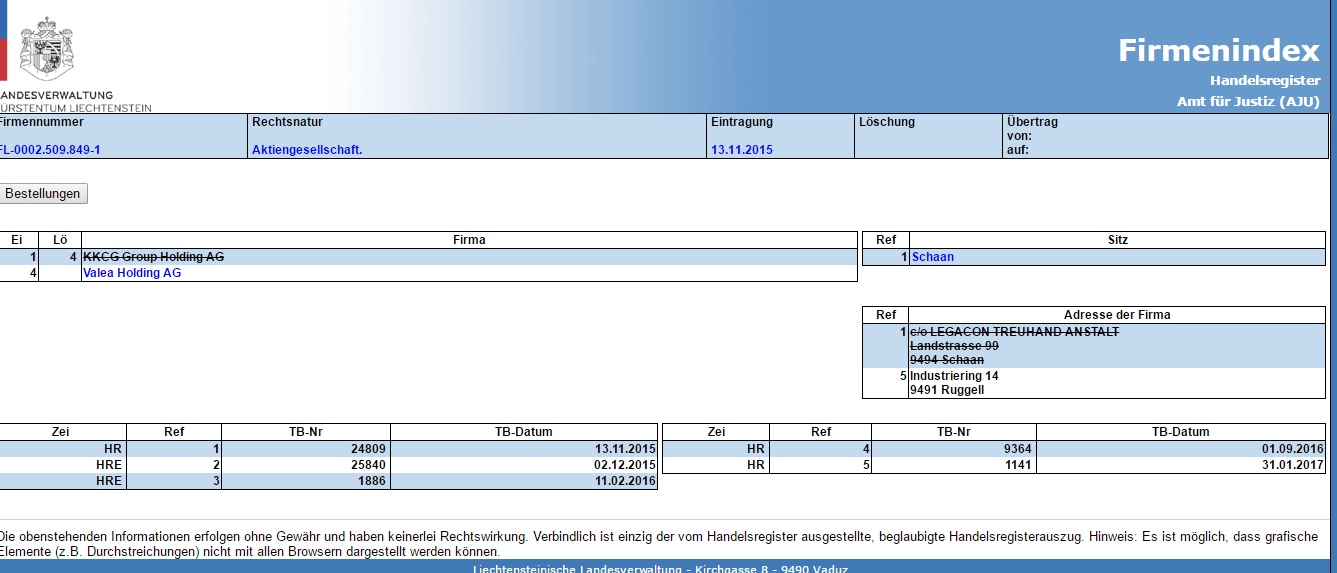This screenshot has width=1337, height=573.
Task: Click the disclaimer text about Handelsregisterauszug
Action: [x=659, y=544]
